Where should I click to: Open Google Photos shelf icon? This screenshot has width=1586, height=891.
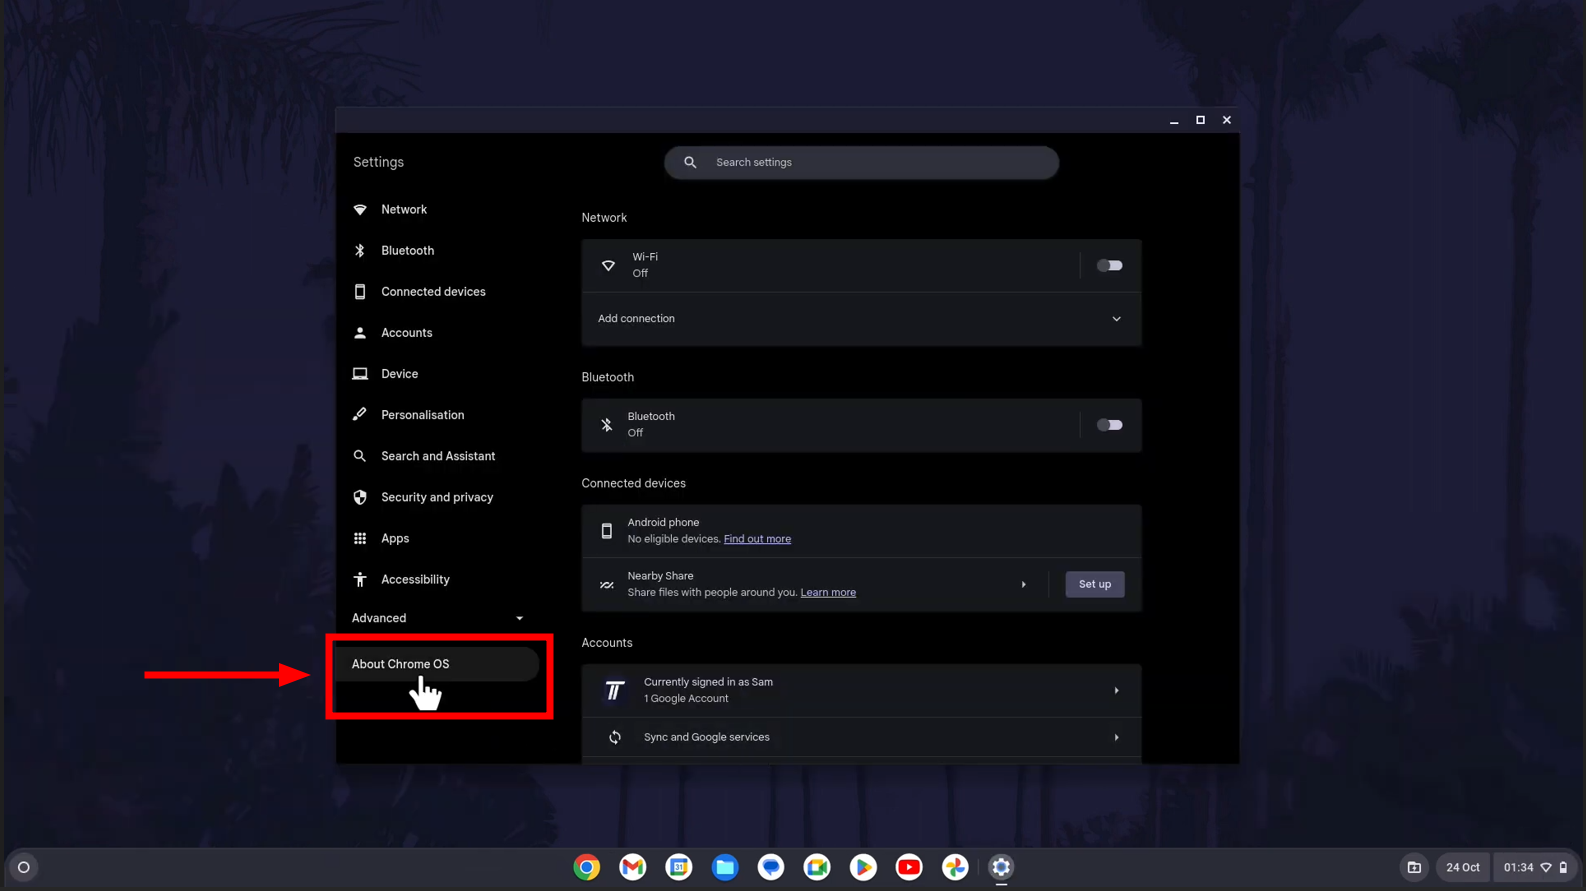(955, 867)
